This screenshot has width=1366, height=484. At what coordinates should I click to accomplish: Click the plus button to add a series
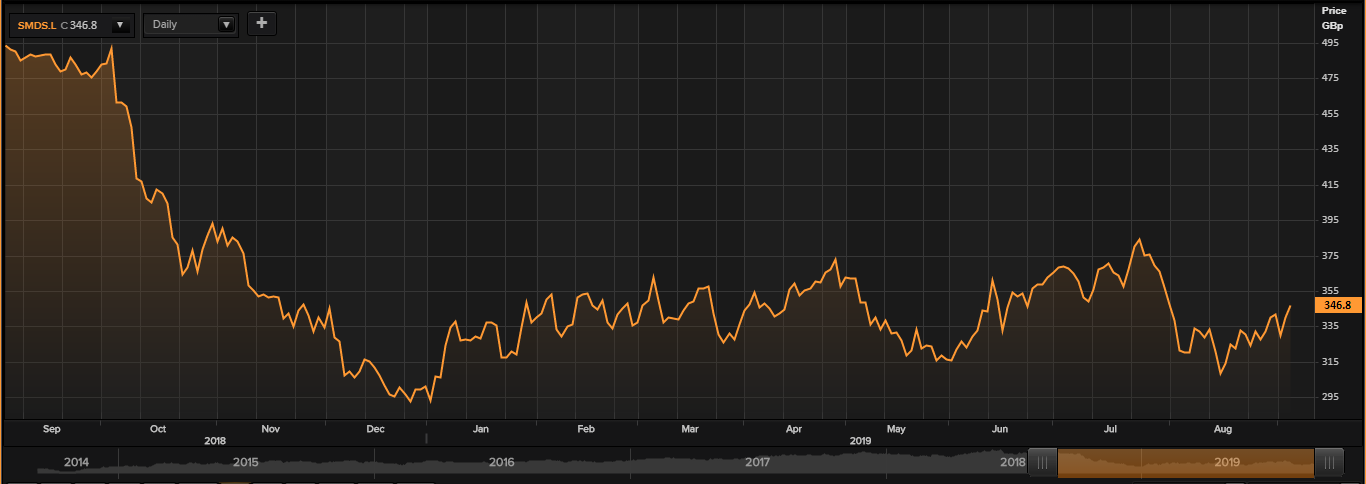click(262, 23)
